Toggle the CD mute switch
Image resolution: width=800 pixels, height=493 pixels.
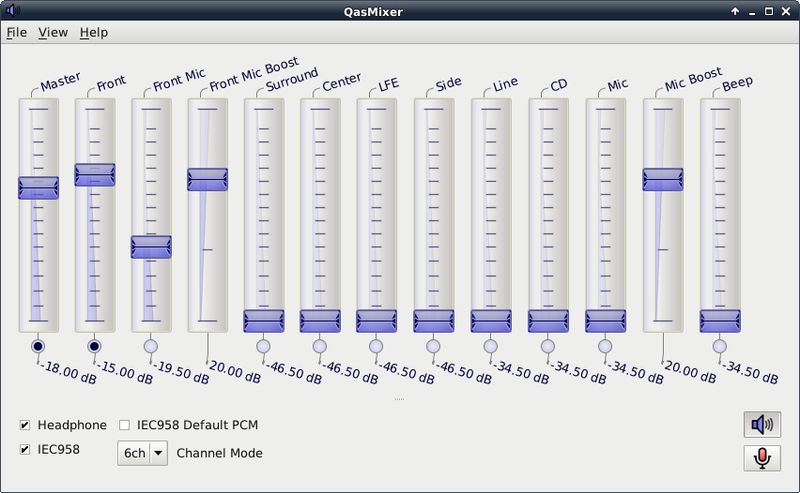pos(547,346)
